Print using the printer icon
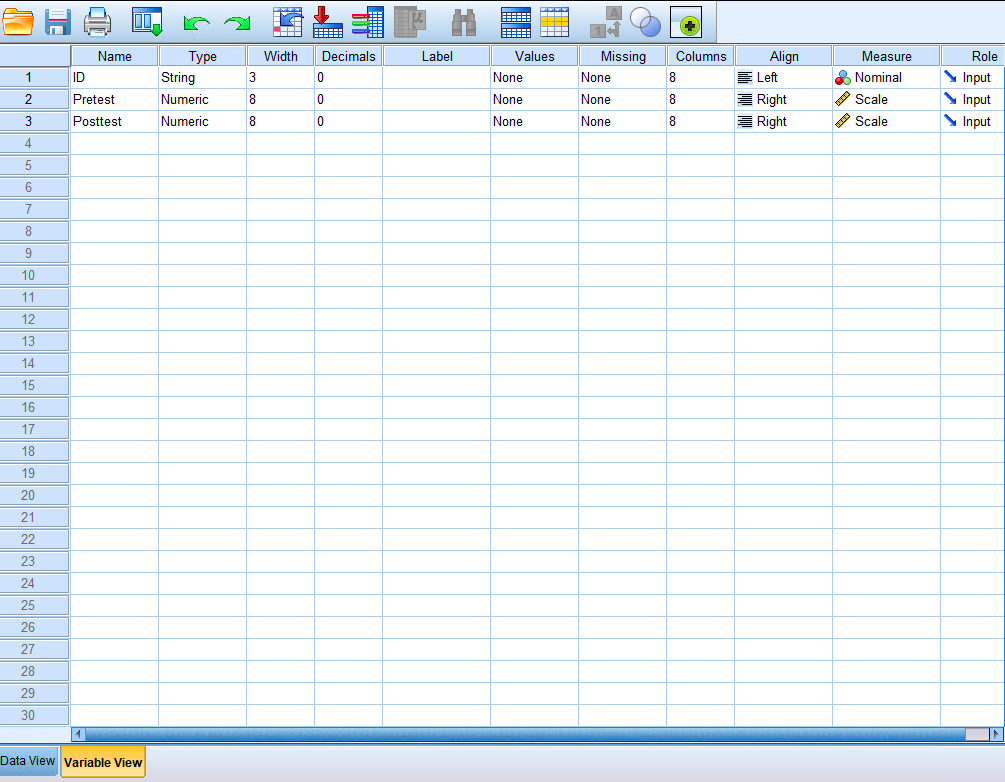The width and height of the screenshot is (1005, 782). [97, 22]
